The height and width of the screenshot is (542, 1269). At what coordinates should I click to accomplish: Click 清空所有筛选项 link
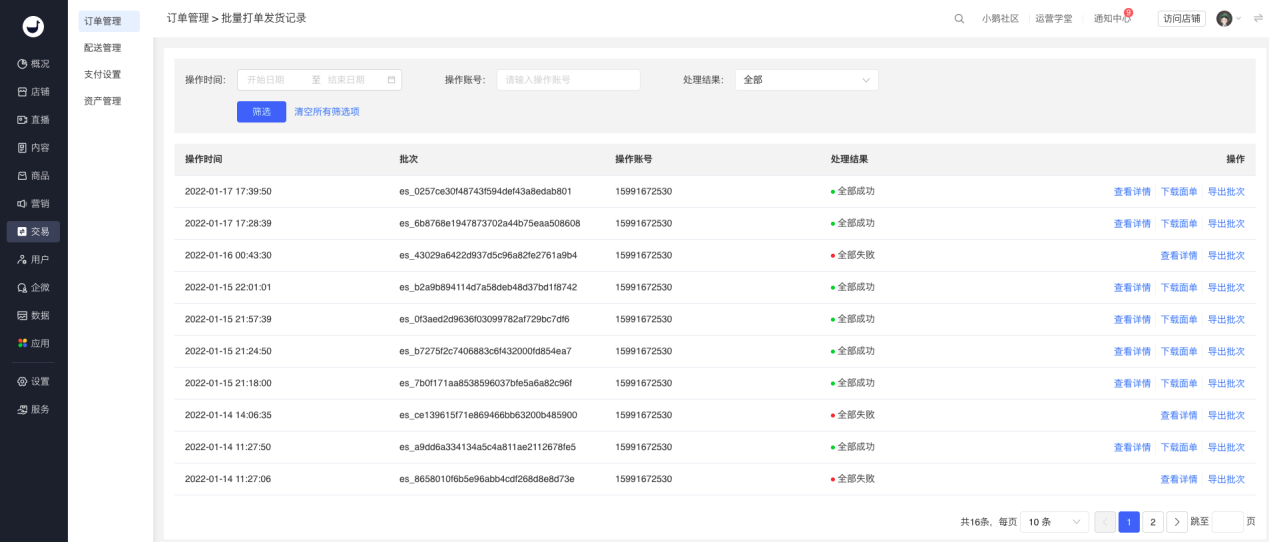(327, 112)
